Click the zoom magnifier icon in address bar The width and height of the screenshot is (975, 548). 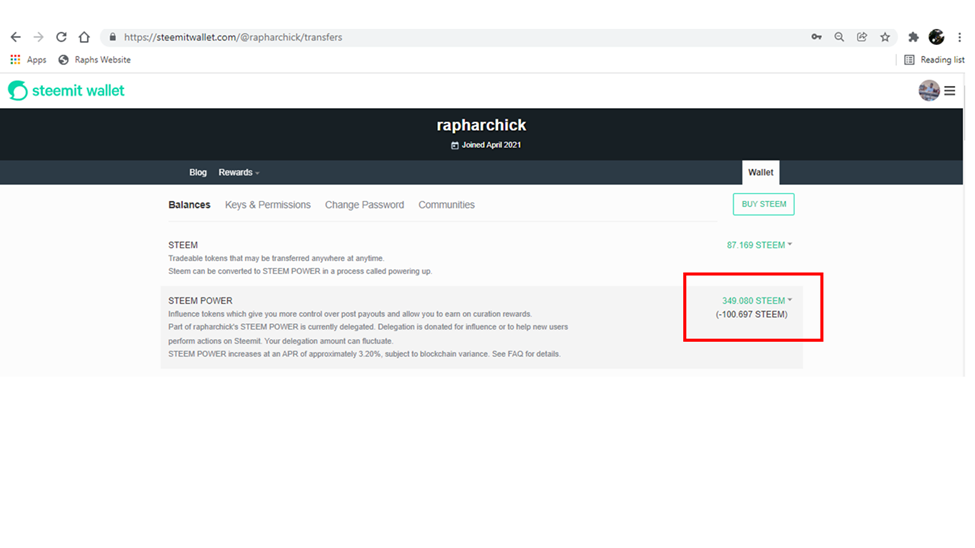tap(839, 37)
